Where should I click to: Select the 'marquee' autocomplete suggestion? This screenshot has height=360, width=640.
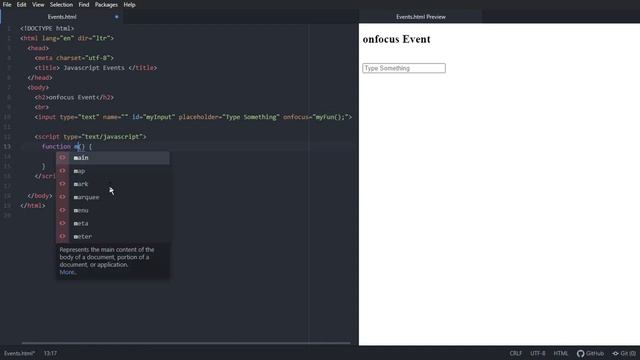113,197
